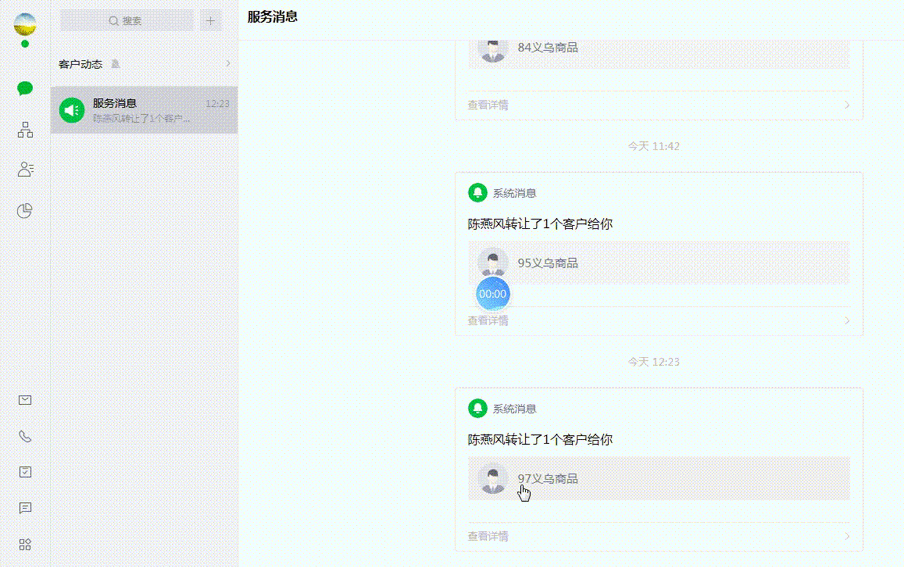Image resolution: width=904 pixels, height=567 pixels.
Task: Select the 服务消息 conversation
Action: [144, 110]
